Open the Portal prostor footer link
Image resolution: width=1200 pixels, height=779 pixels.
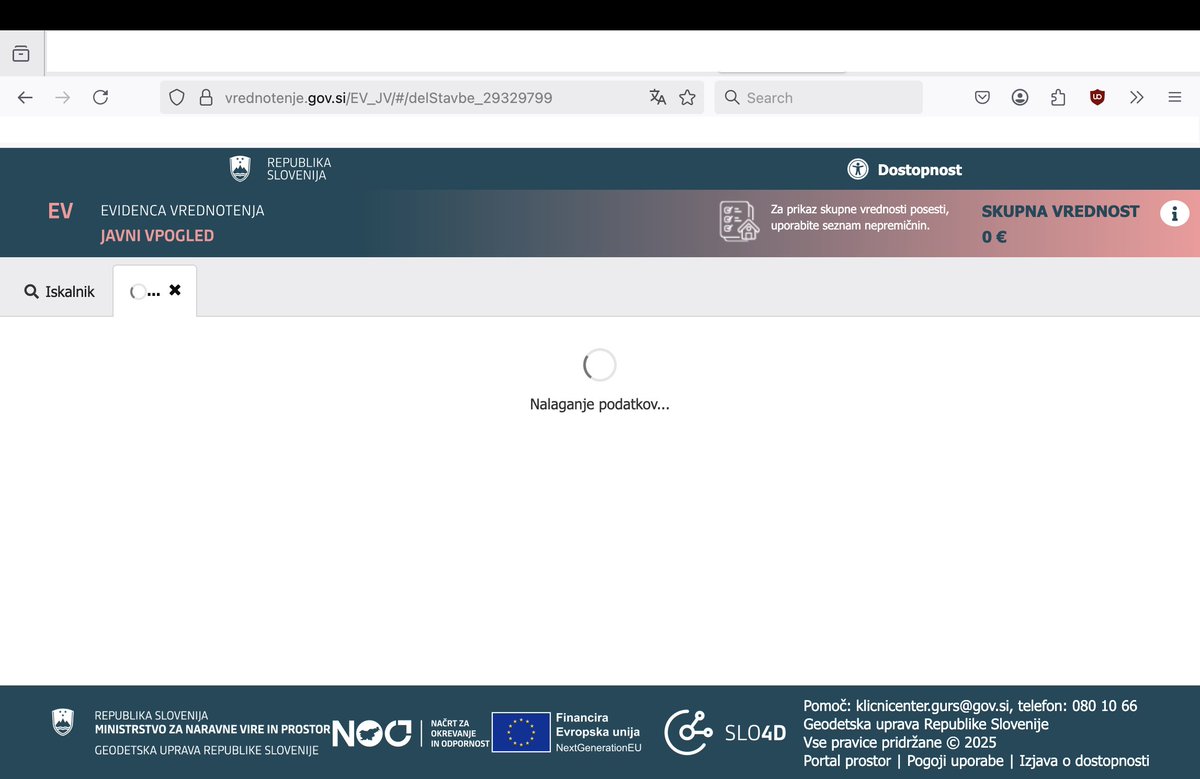point(847,761)
